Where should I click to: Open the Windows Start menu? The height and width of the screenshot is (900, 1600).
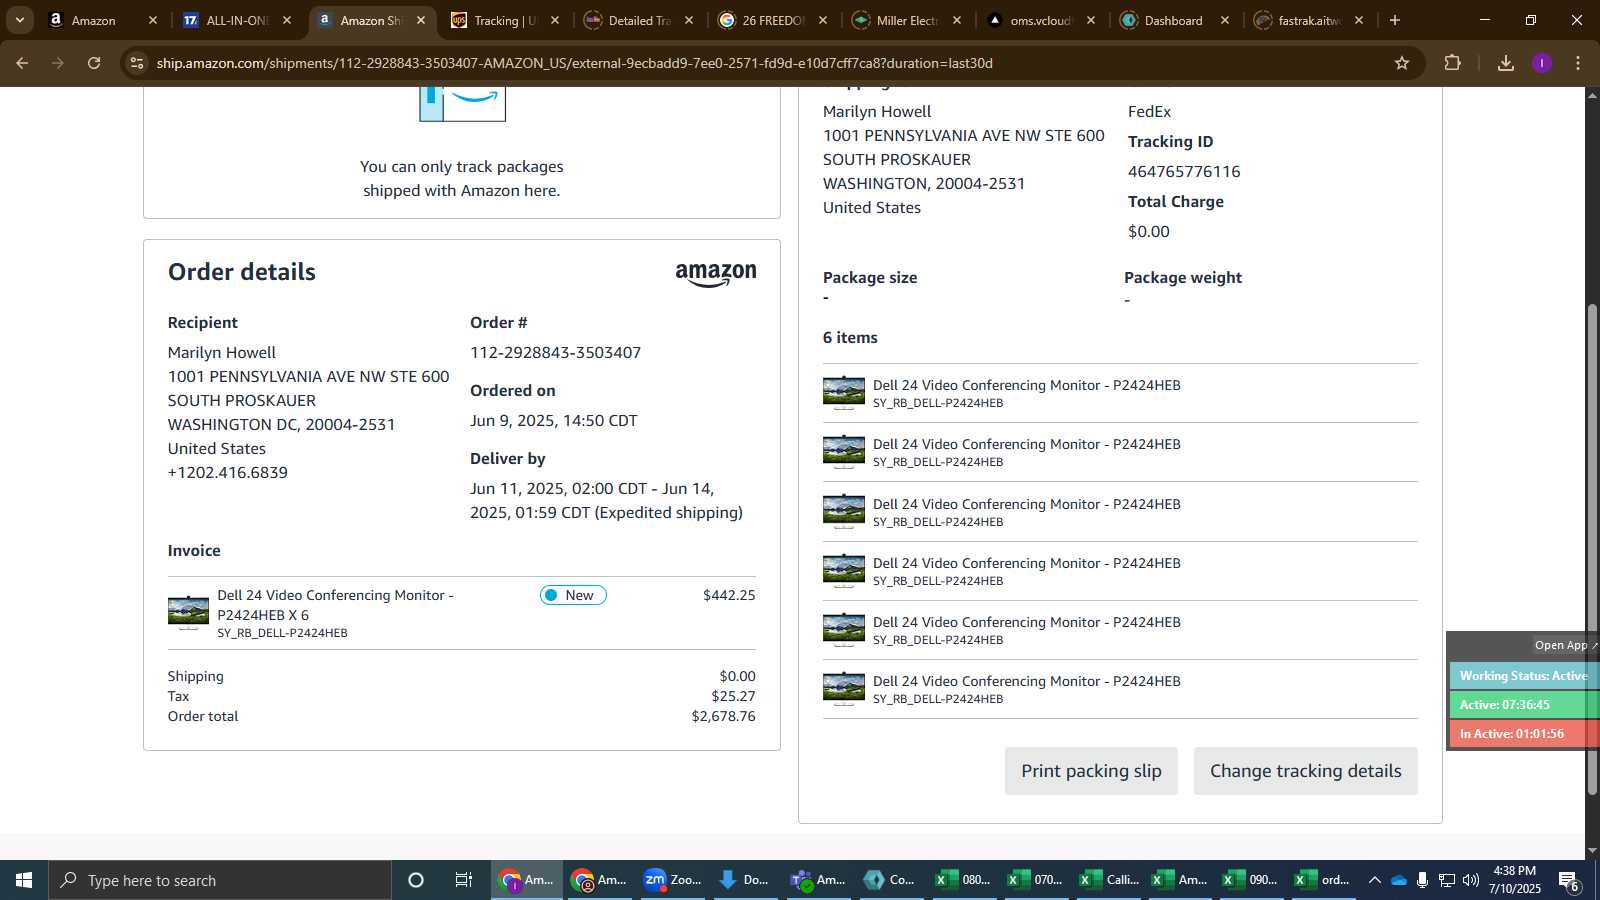pos(24,880)
